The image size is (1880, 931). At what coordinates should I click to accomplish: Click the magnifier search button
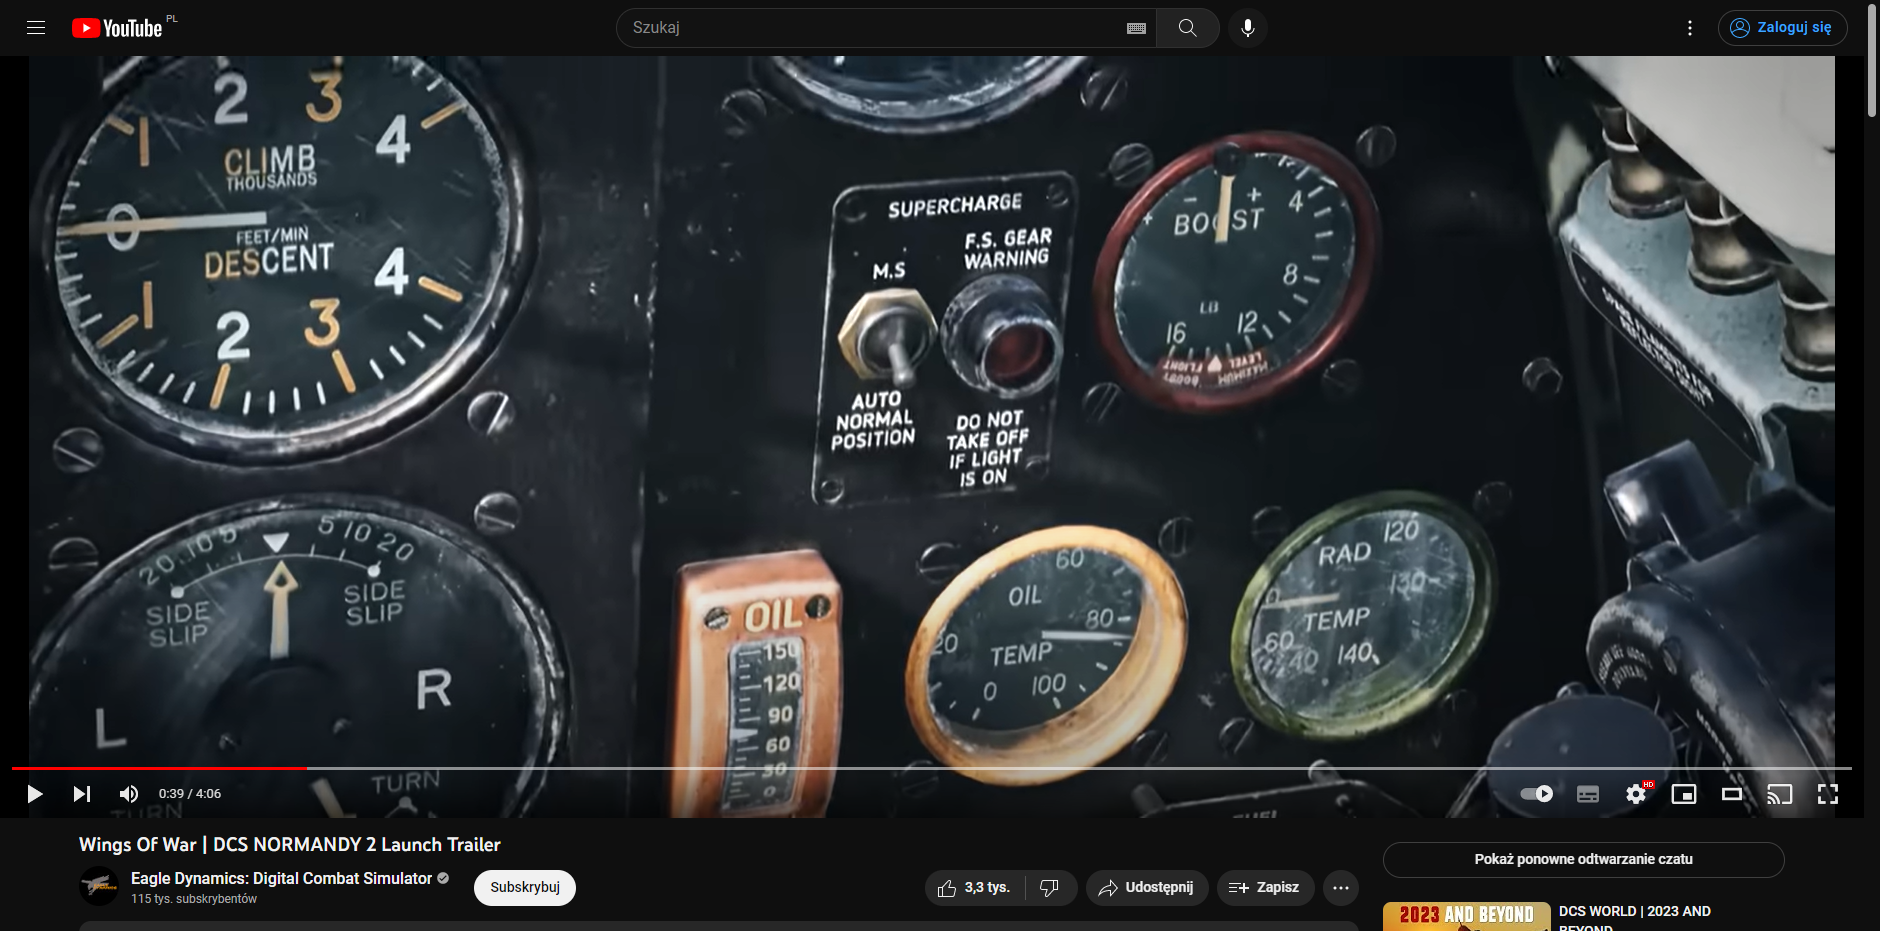pos(1187,28)
